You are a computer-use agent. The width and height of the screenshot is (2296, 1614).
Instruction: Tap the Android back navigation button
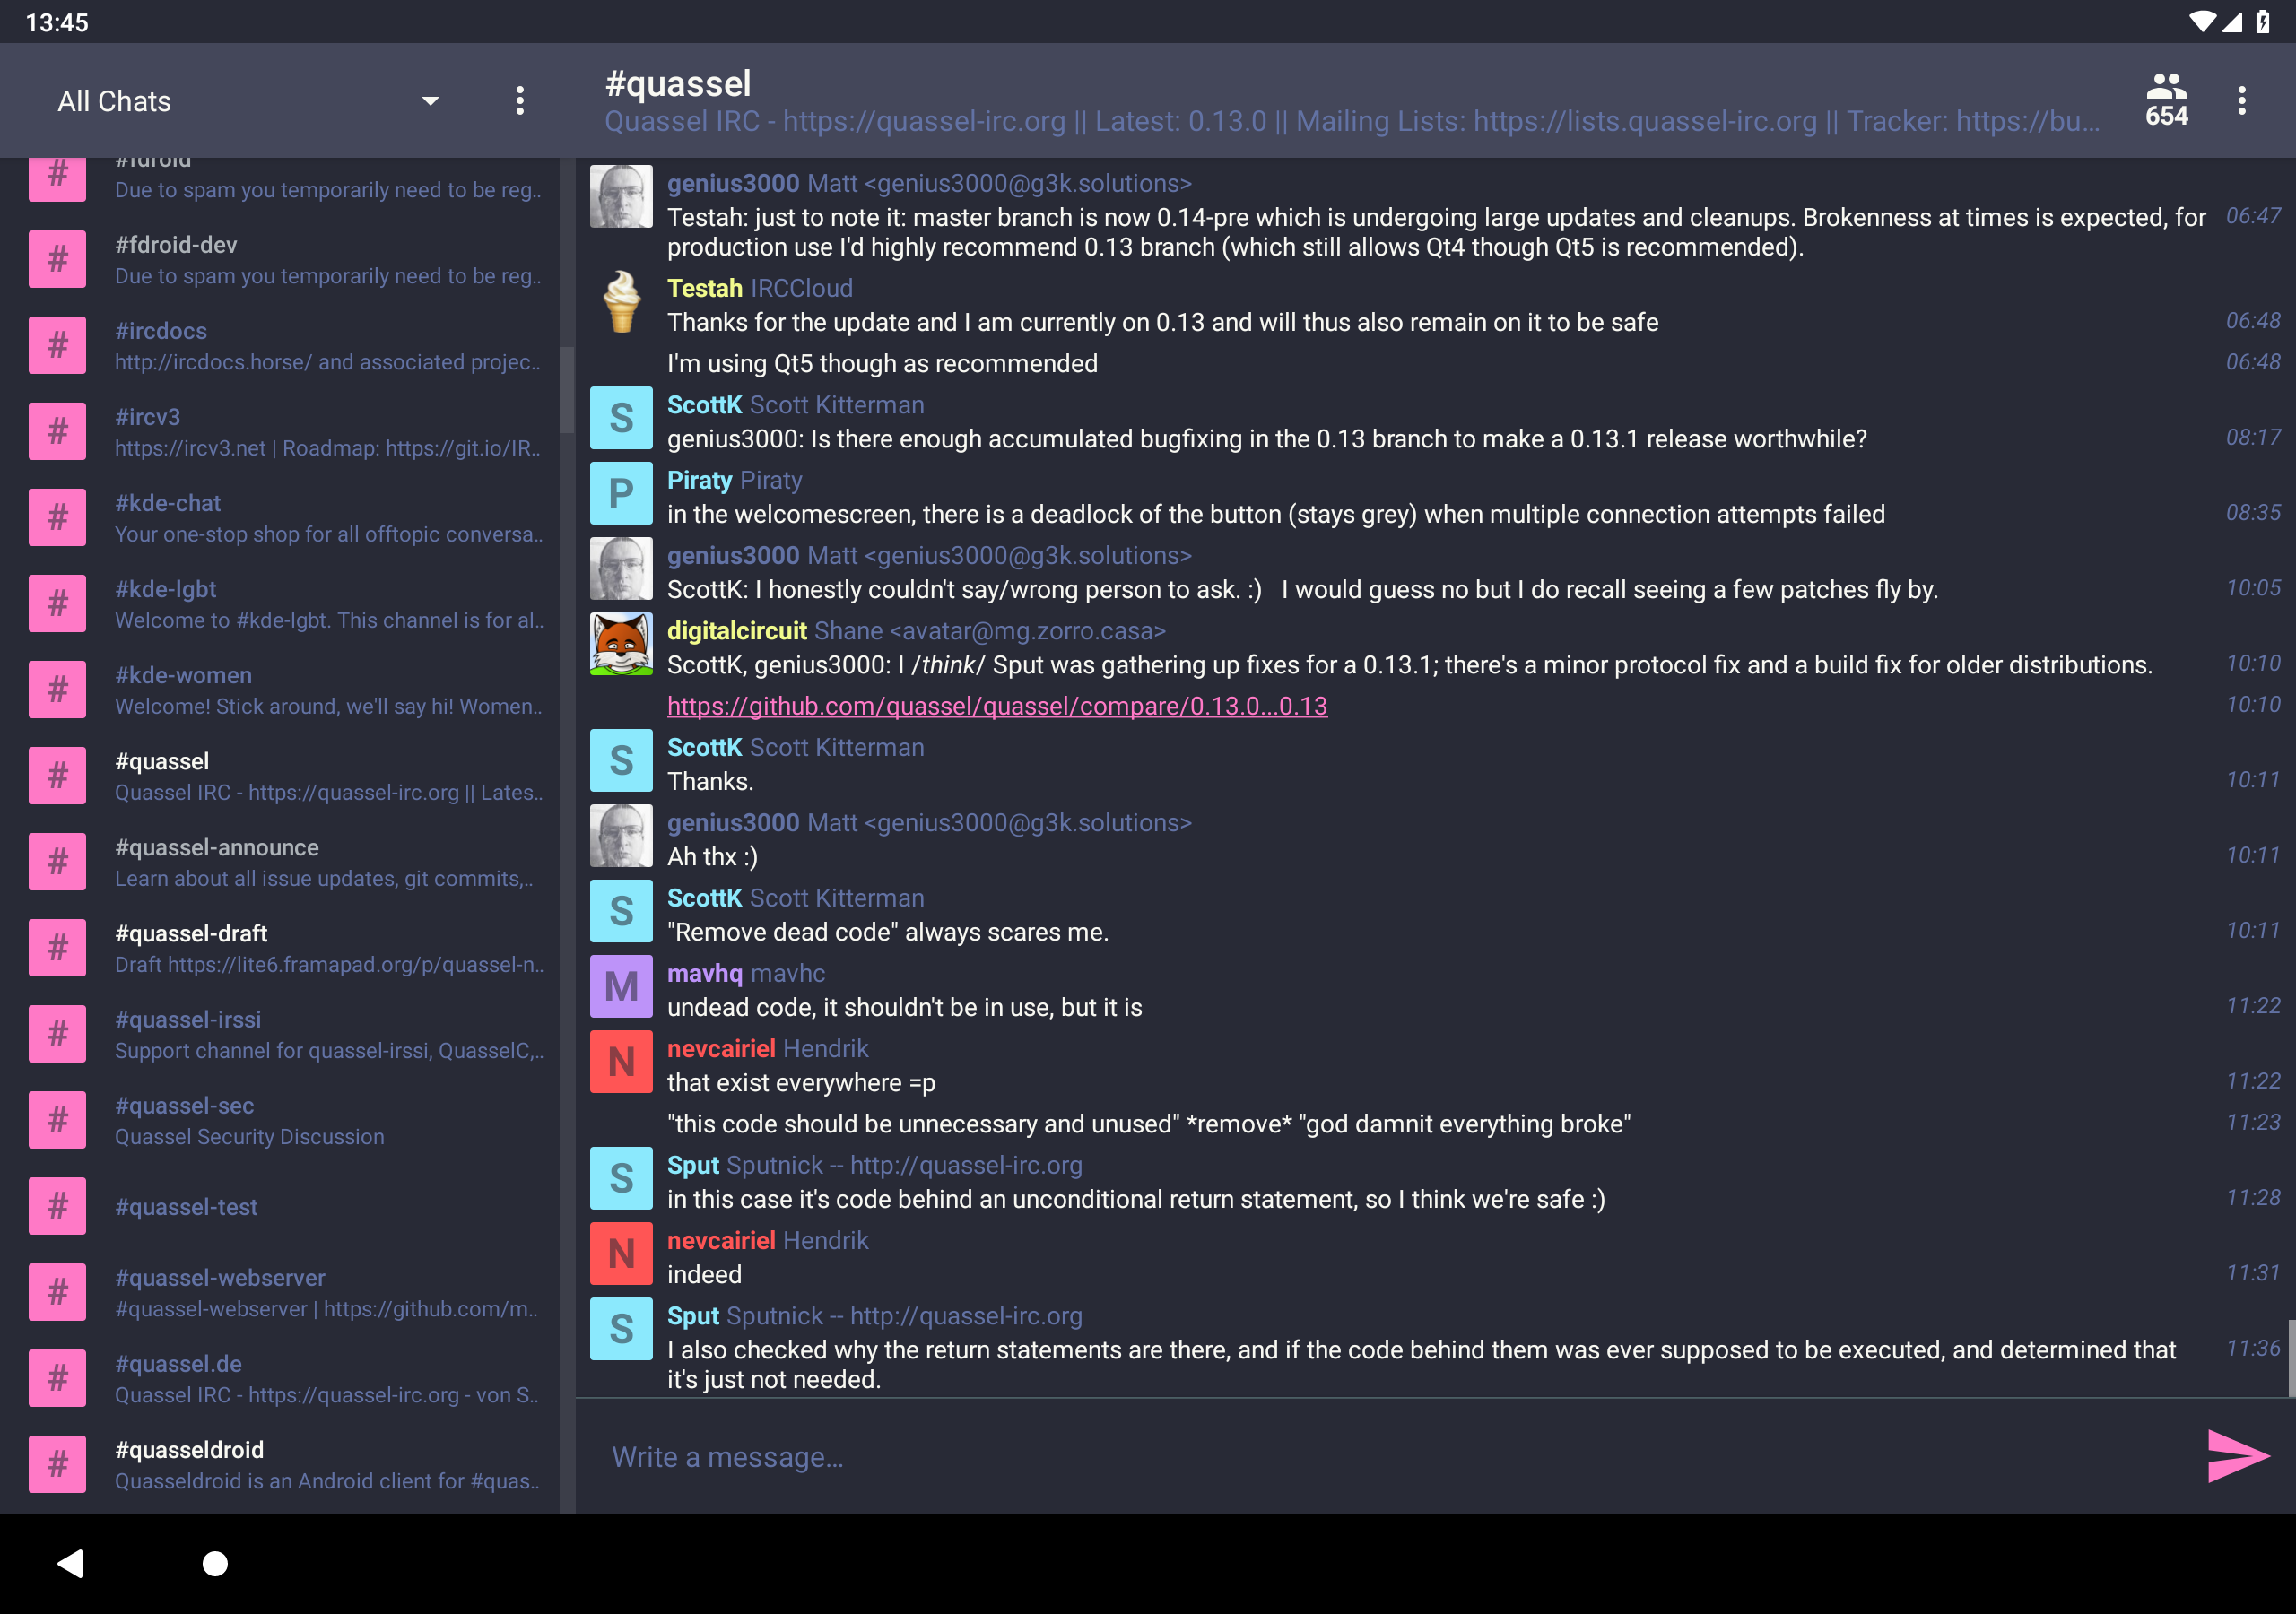click(70, 1563)
